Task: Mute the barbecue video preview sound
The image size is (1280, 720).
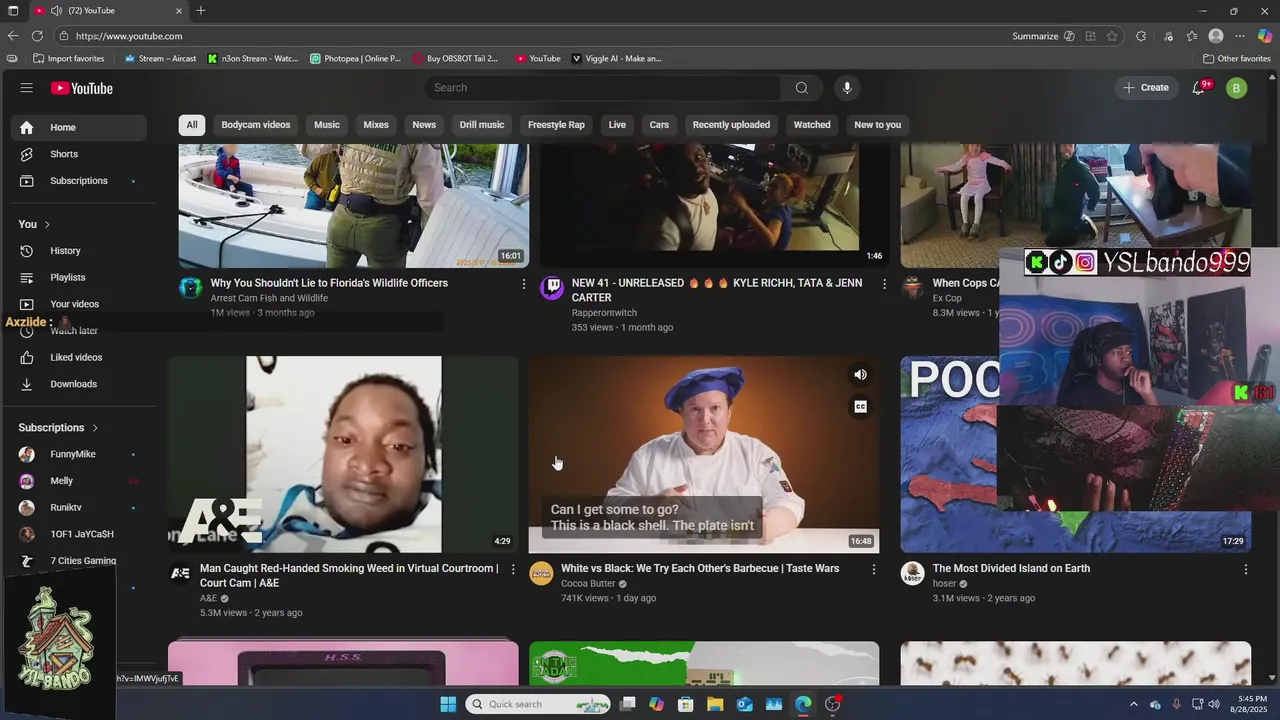Action: coord(860,375)
